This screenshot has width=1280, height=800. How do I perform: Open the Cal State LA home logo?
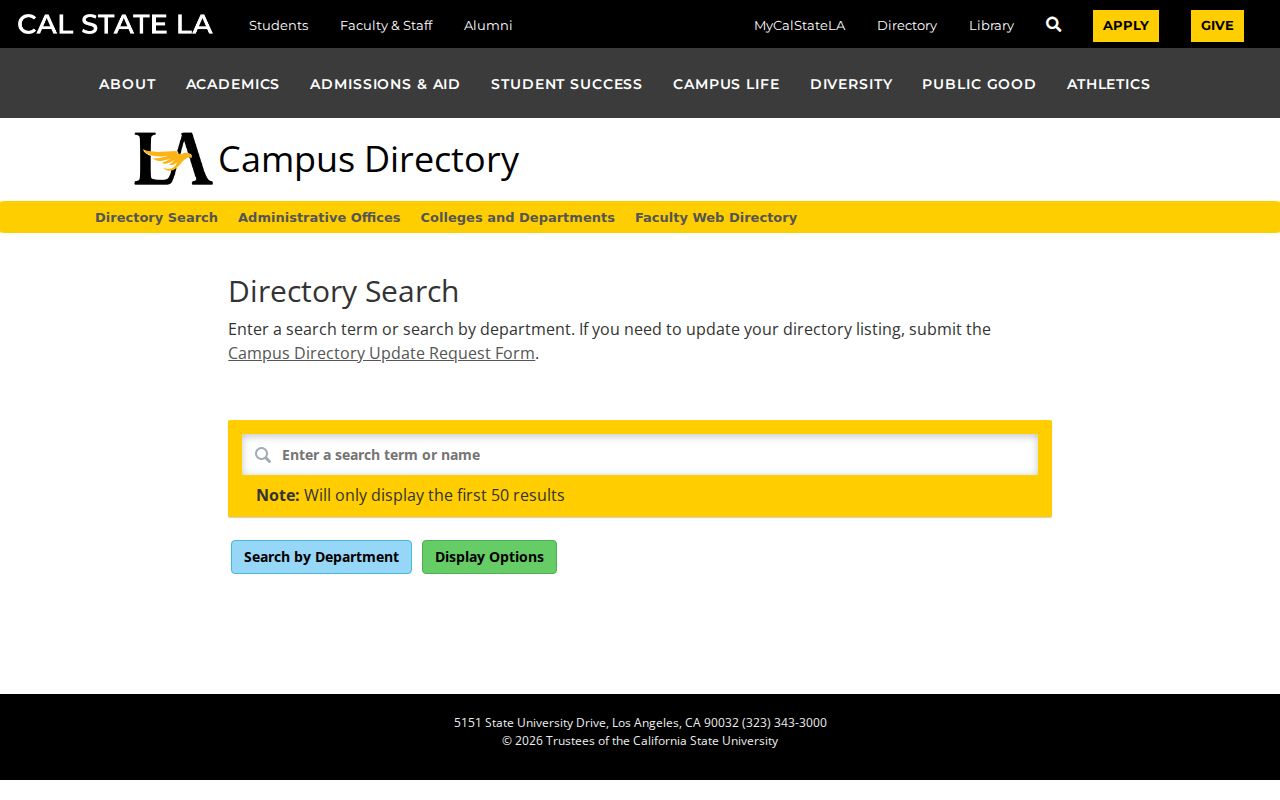tap(115, 25)
